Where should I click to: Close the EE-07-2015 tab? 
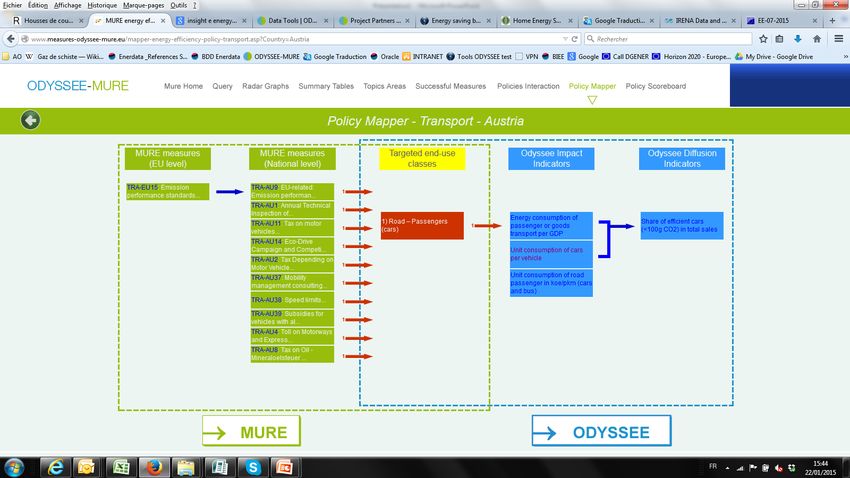pyautogui.click(x=815, y=21)
